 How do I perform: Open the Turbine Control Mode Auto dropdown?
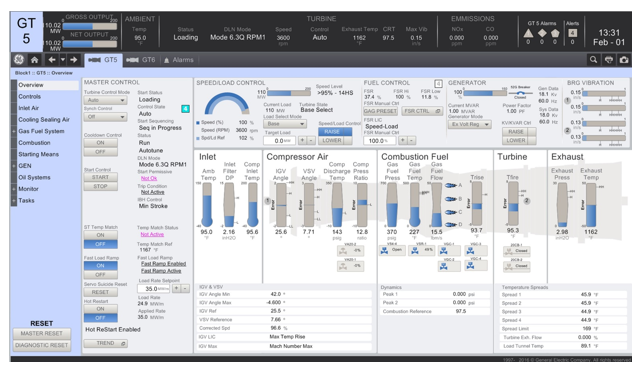[x=106, y=100]
